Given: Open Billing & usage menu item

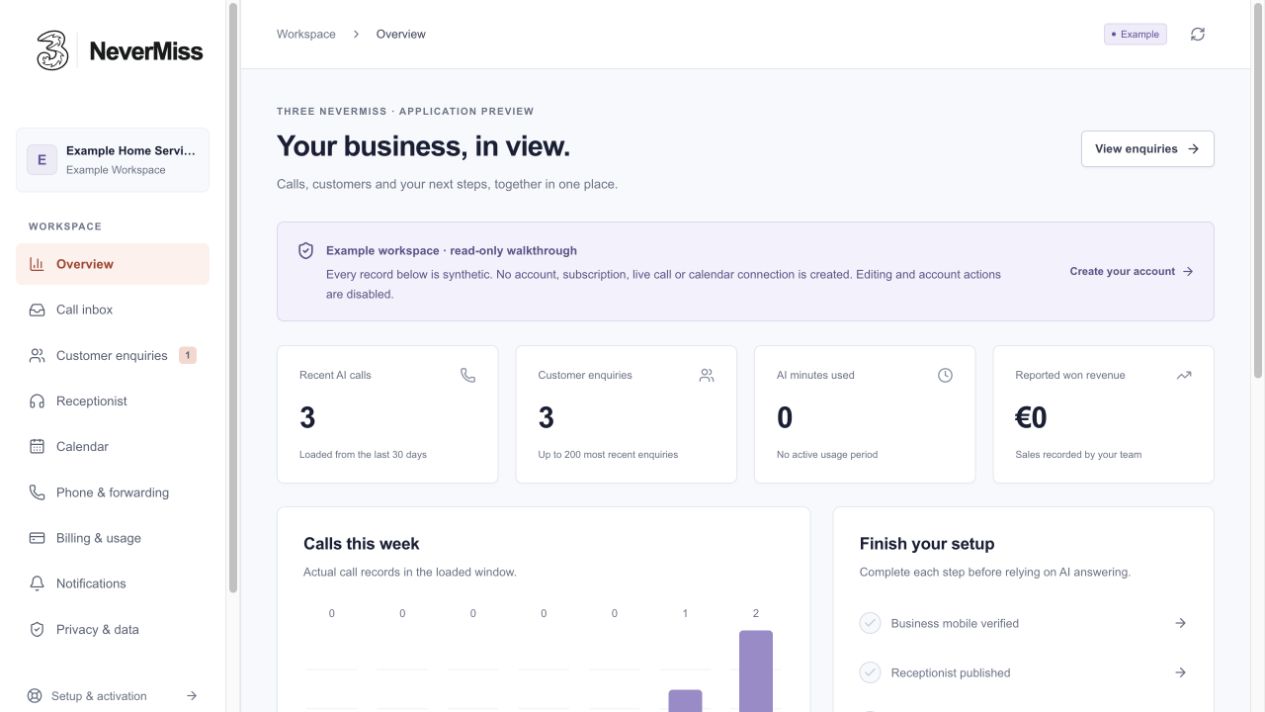Looking at the screenshot, I should pos(113,538).
